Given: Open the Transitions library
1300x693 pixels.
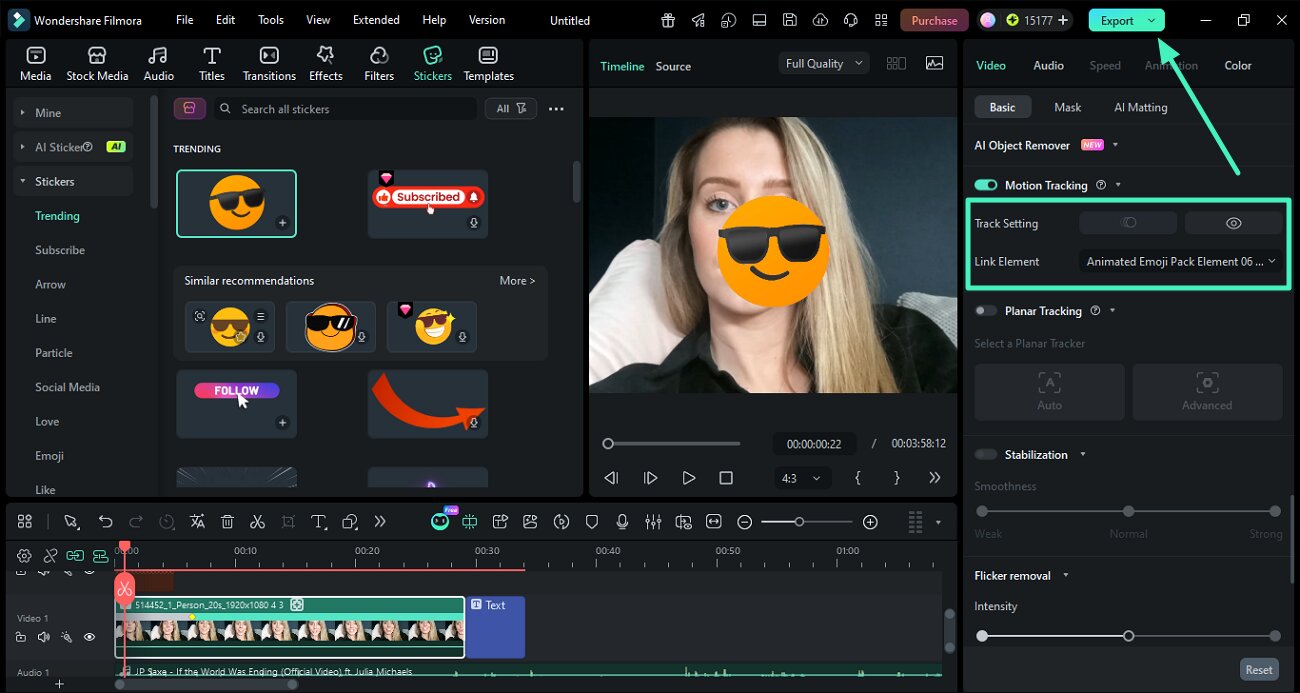Looking at the screenshot, I should (x=269, y=64).
